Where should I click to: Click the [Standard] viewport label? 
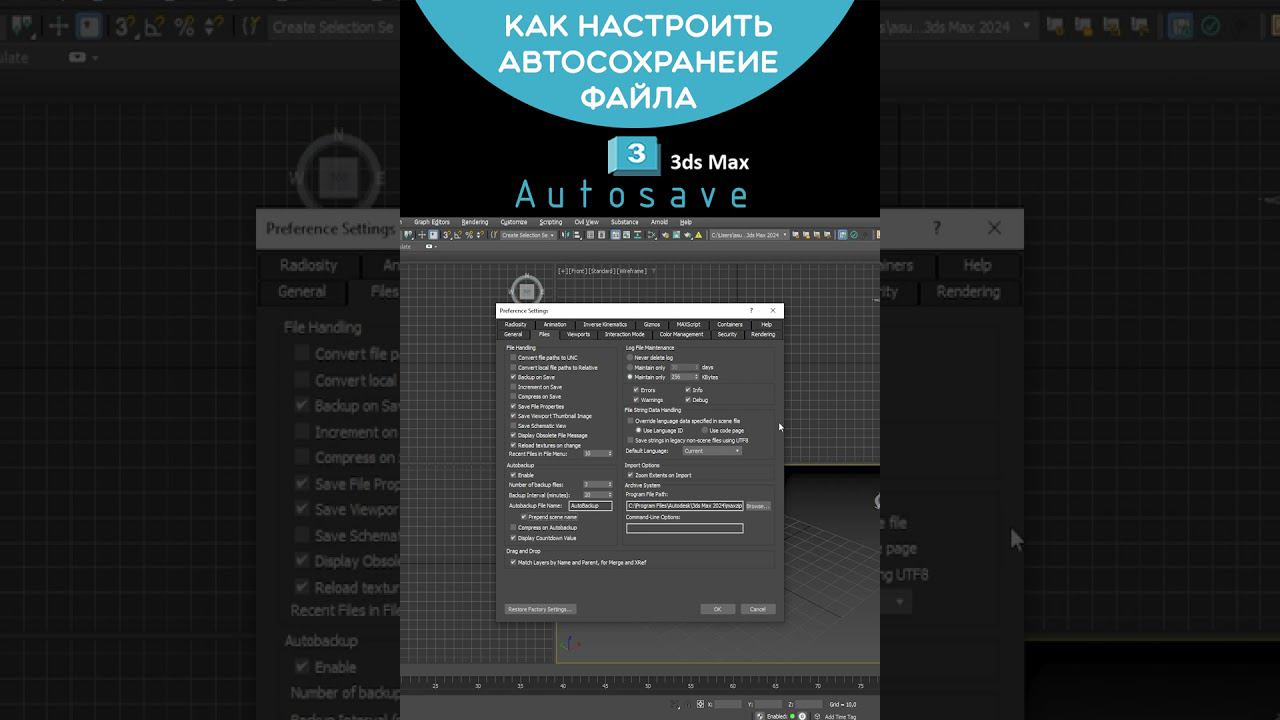tap(601, 271)
